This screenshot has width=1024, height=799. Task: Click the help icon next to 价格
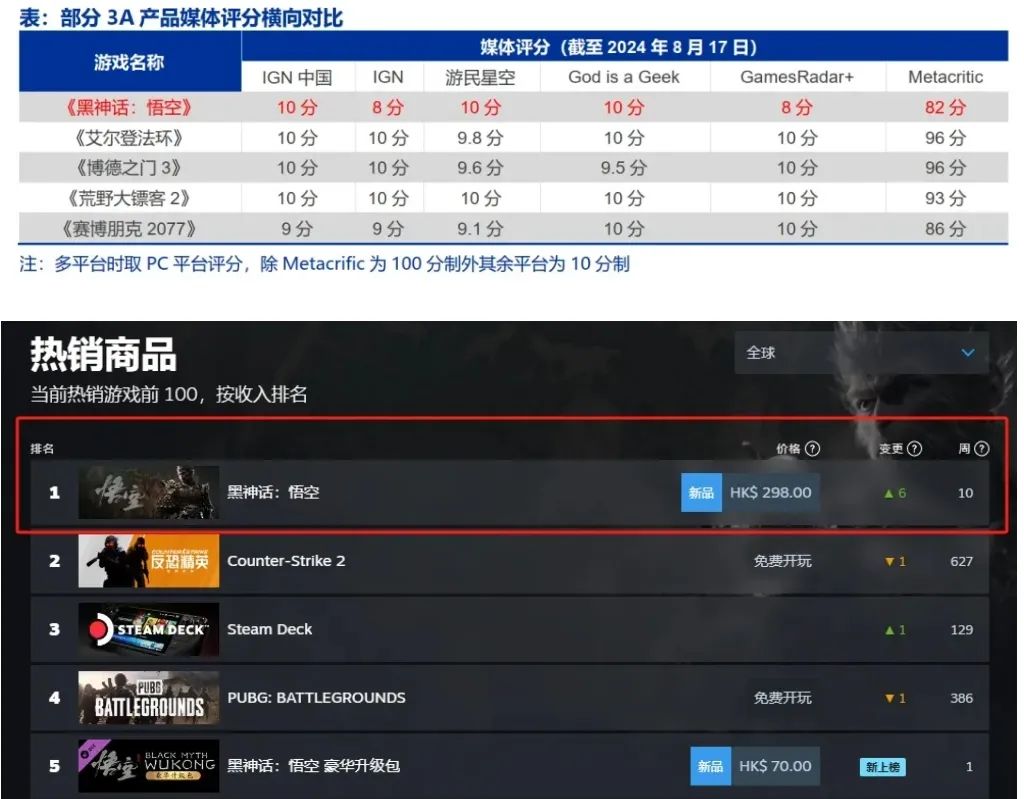(x=813, y=449)
